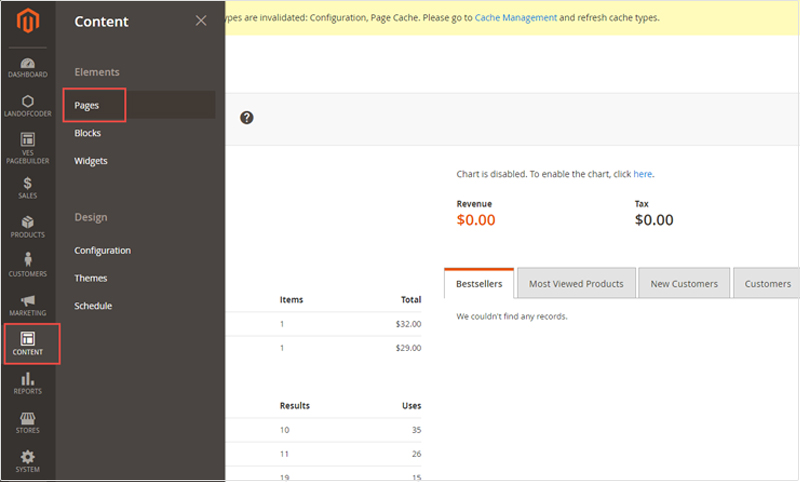Viewport: 800px width, 482px height.
Task: Open the Ves Pagebuilder icon
Action: tap(28, 139)
